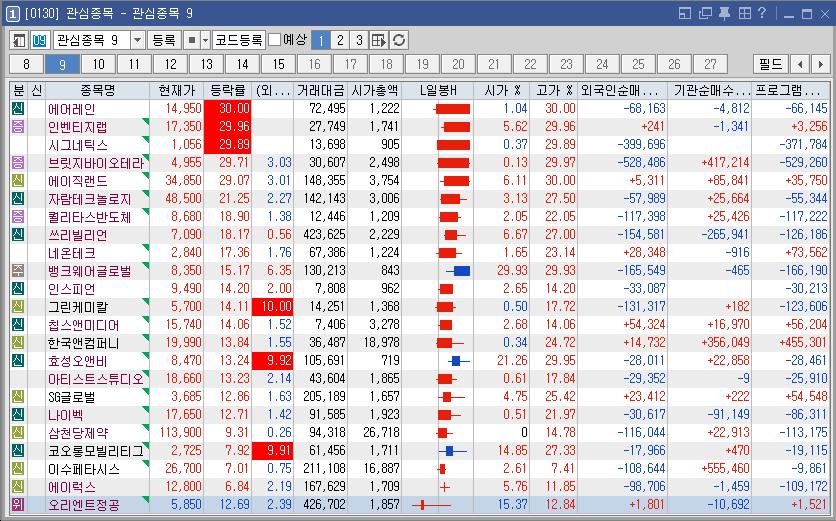Select view mode 1 toggle

coord(320,40)
